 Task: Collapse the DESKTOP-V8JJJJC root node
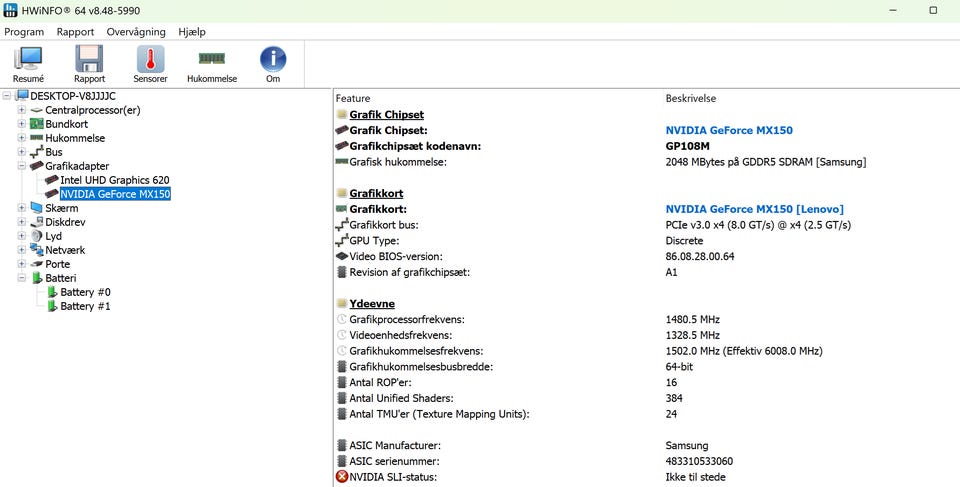[7, 96]
